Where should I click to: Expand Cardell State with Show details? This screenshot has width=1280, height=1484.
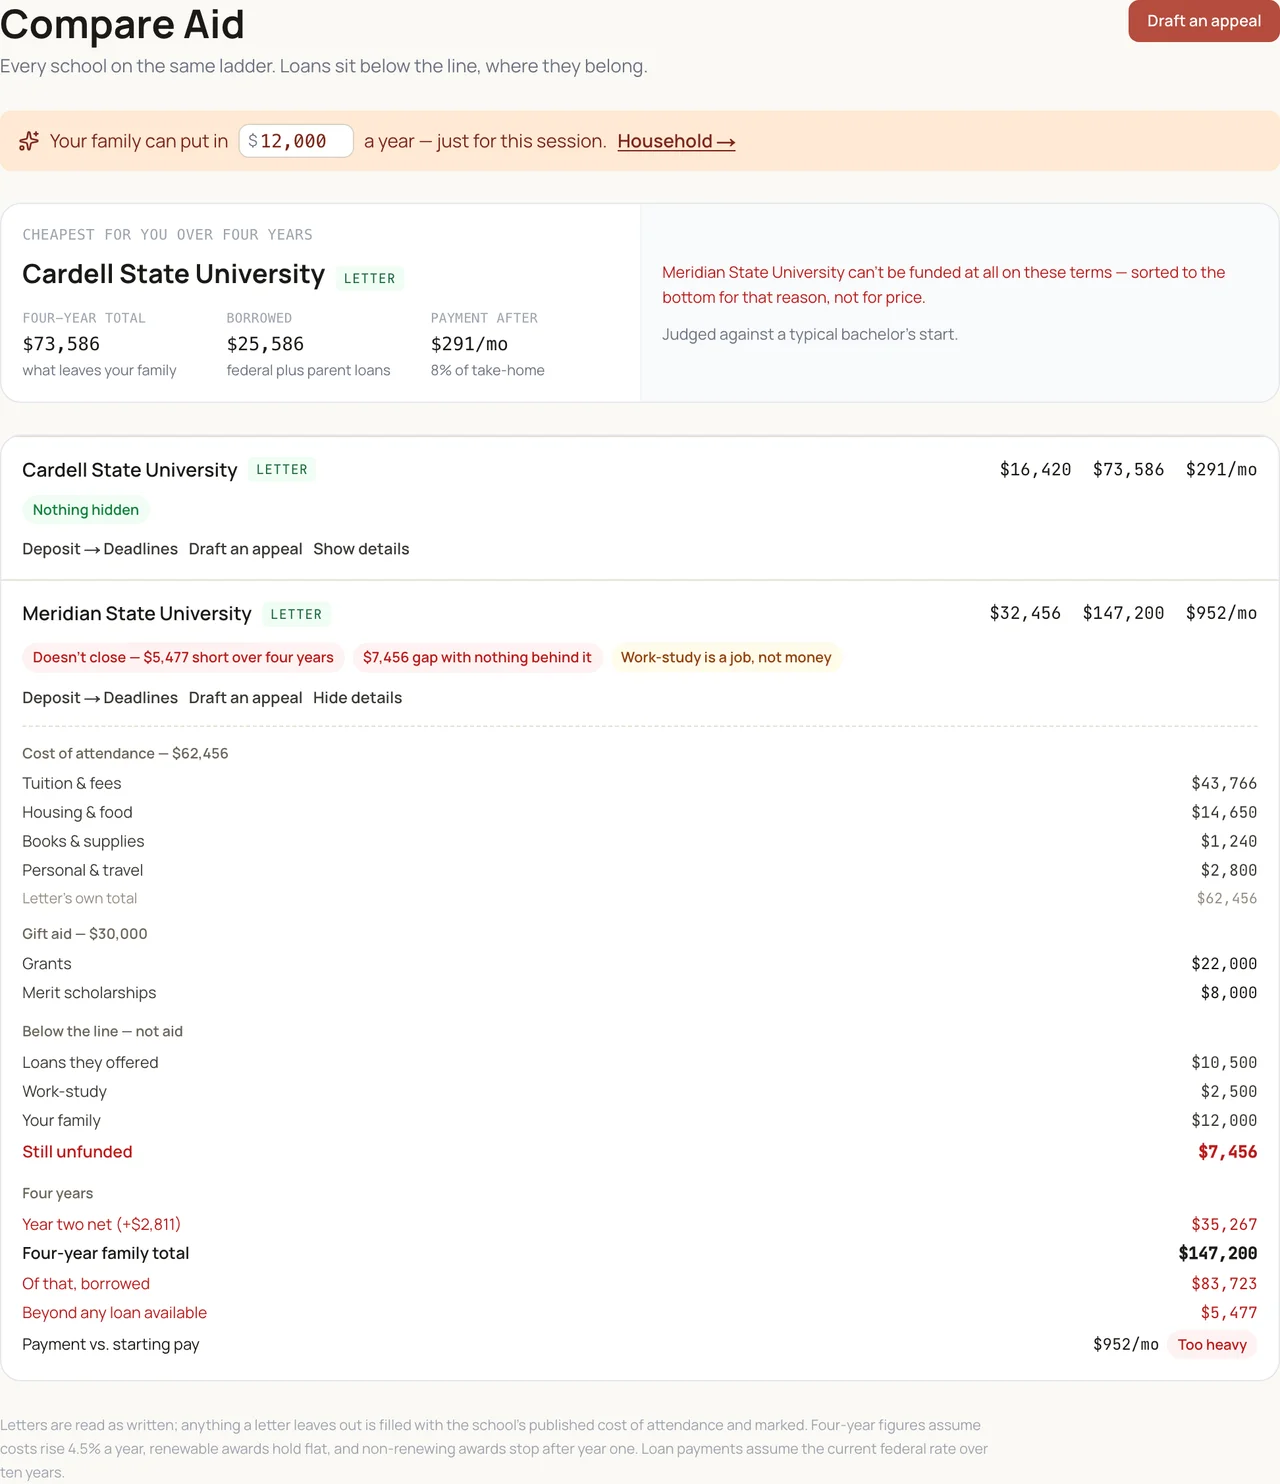[x=361, y=549]
